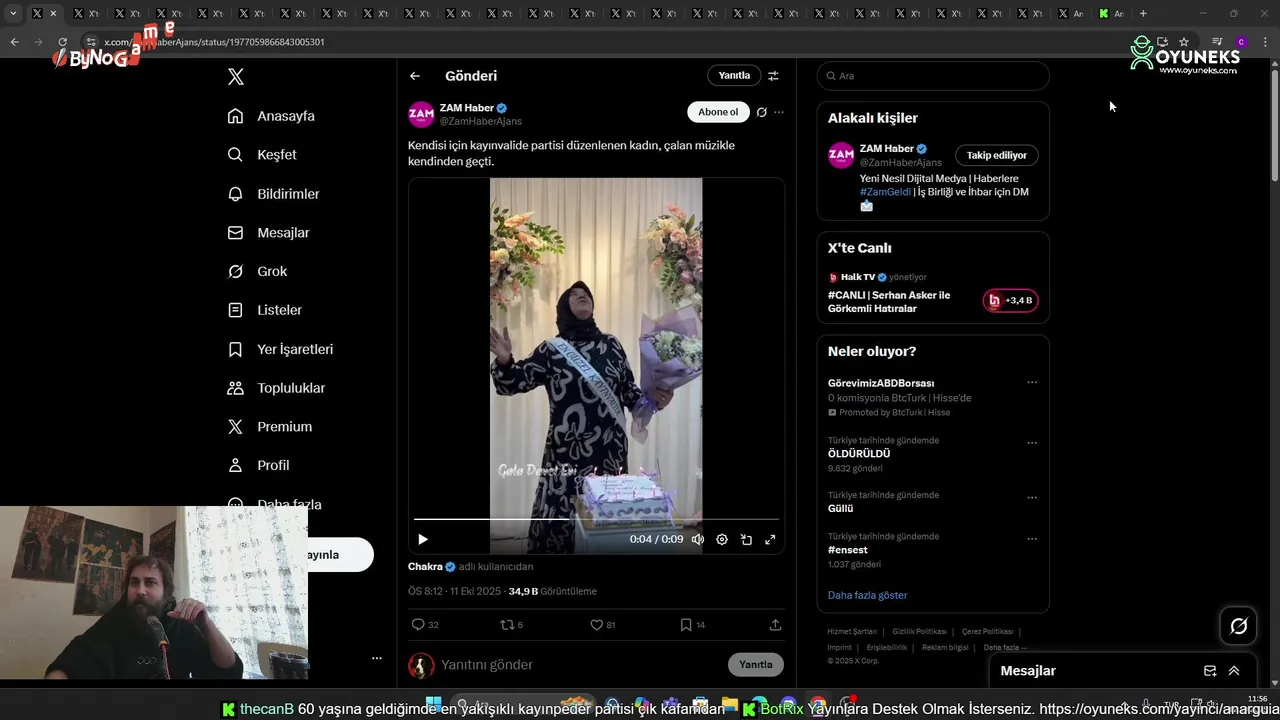
Task: Click the Yer İşaretleri bookmark icon
Action: coord(235,350)
